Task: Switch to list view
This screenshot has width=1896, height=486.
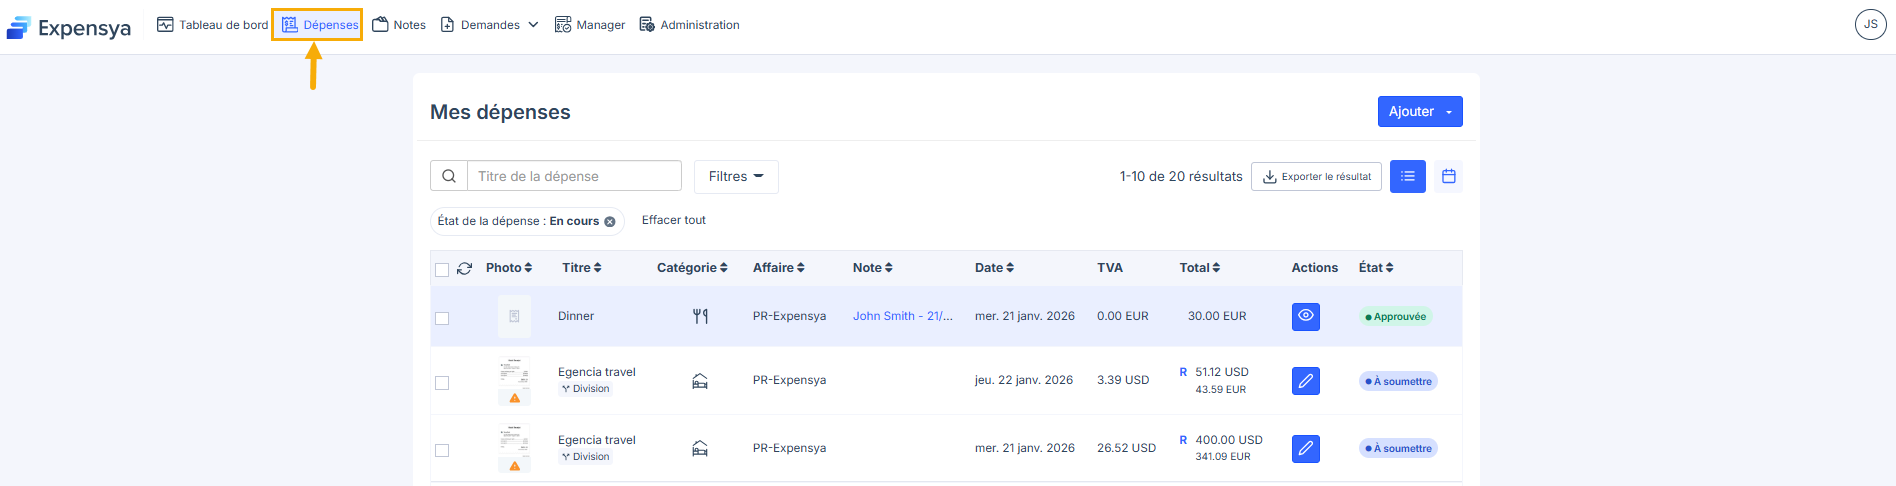Action: point(1407,176)
